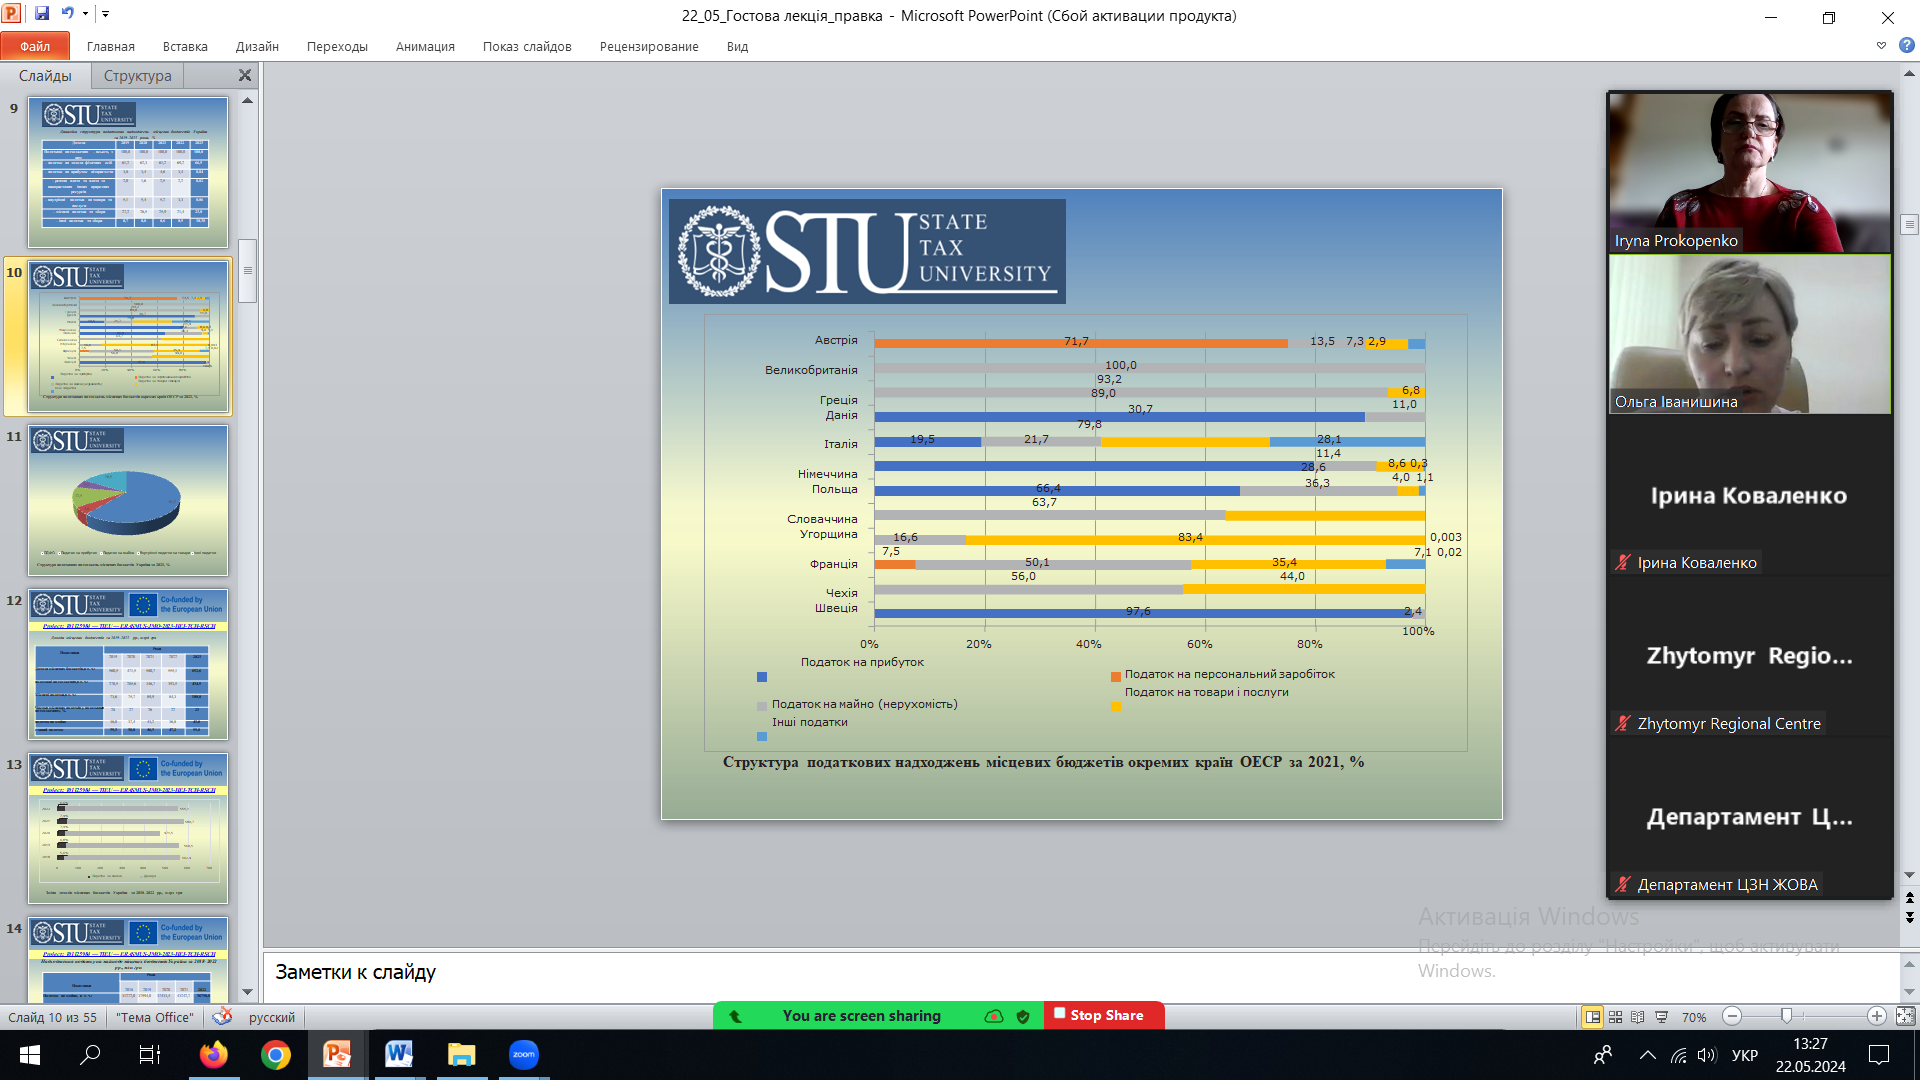The image size is (1920, 1080).
Task: Open the Главная ribbon tab
Action: [110, 46]
